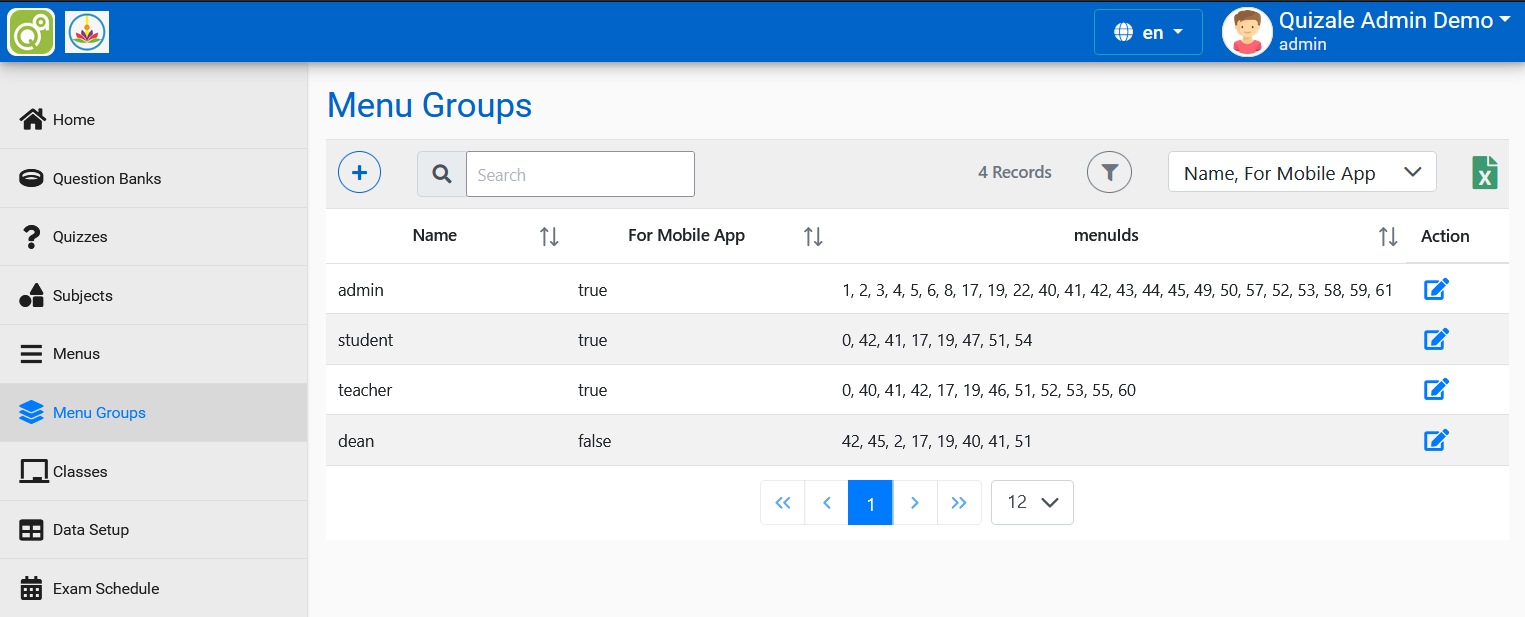This screenshot has height=617, width=1525.
Task: Toggle sorting on For Mobile App column
Action: click(x=813, y=236)
